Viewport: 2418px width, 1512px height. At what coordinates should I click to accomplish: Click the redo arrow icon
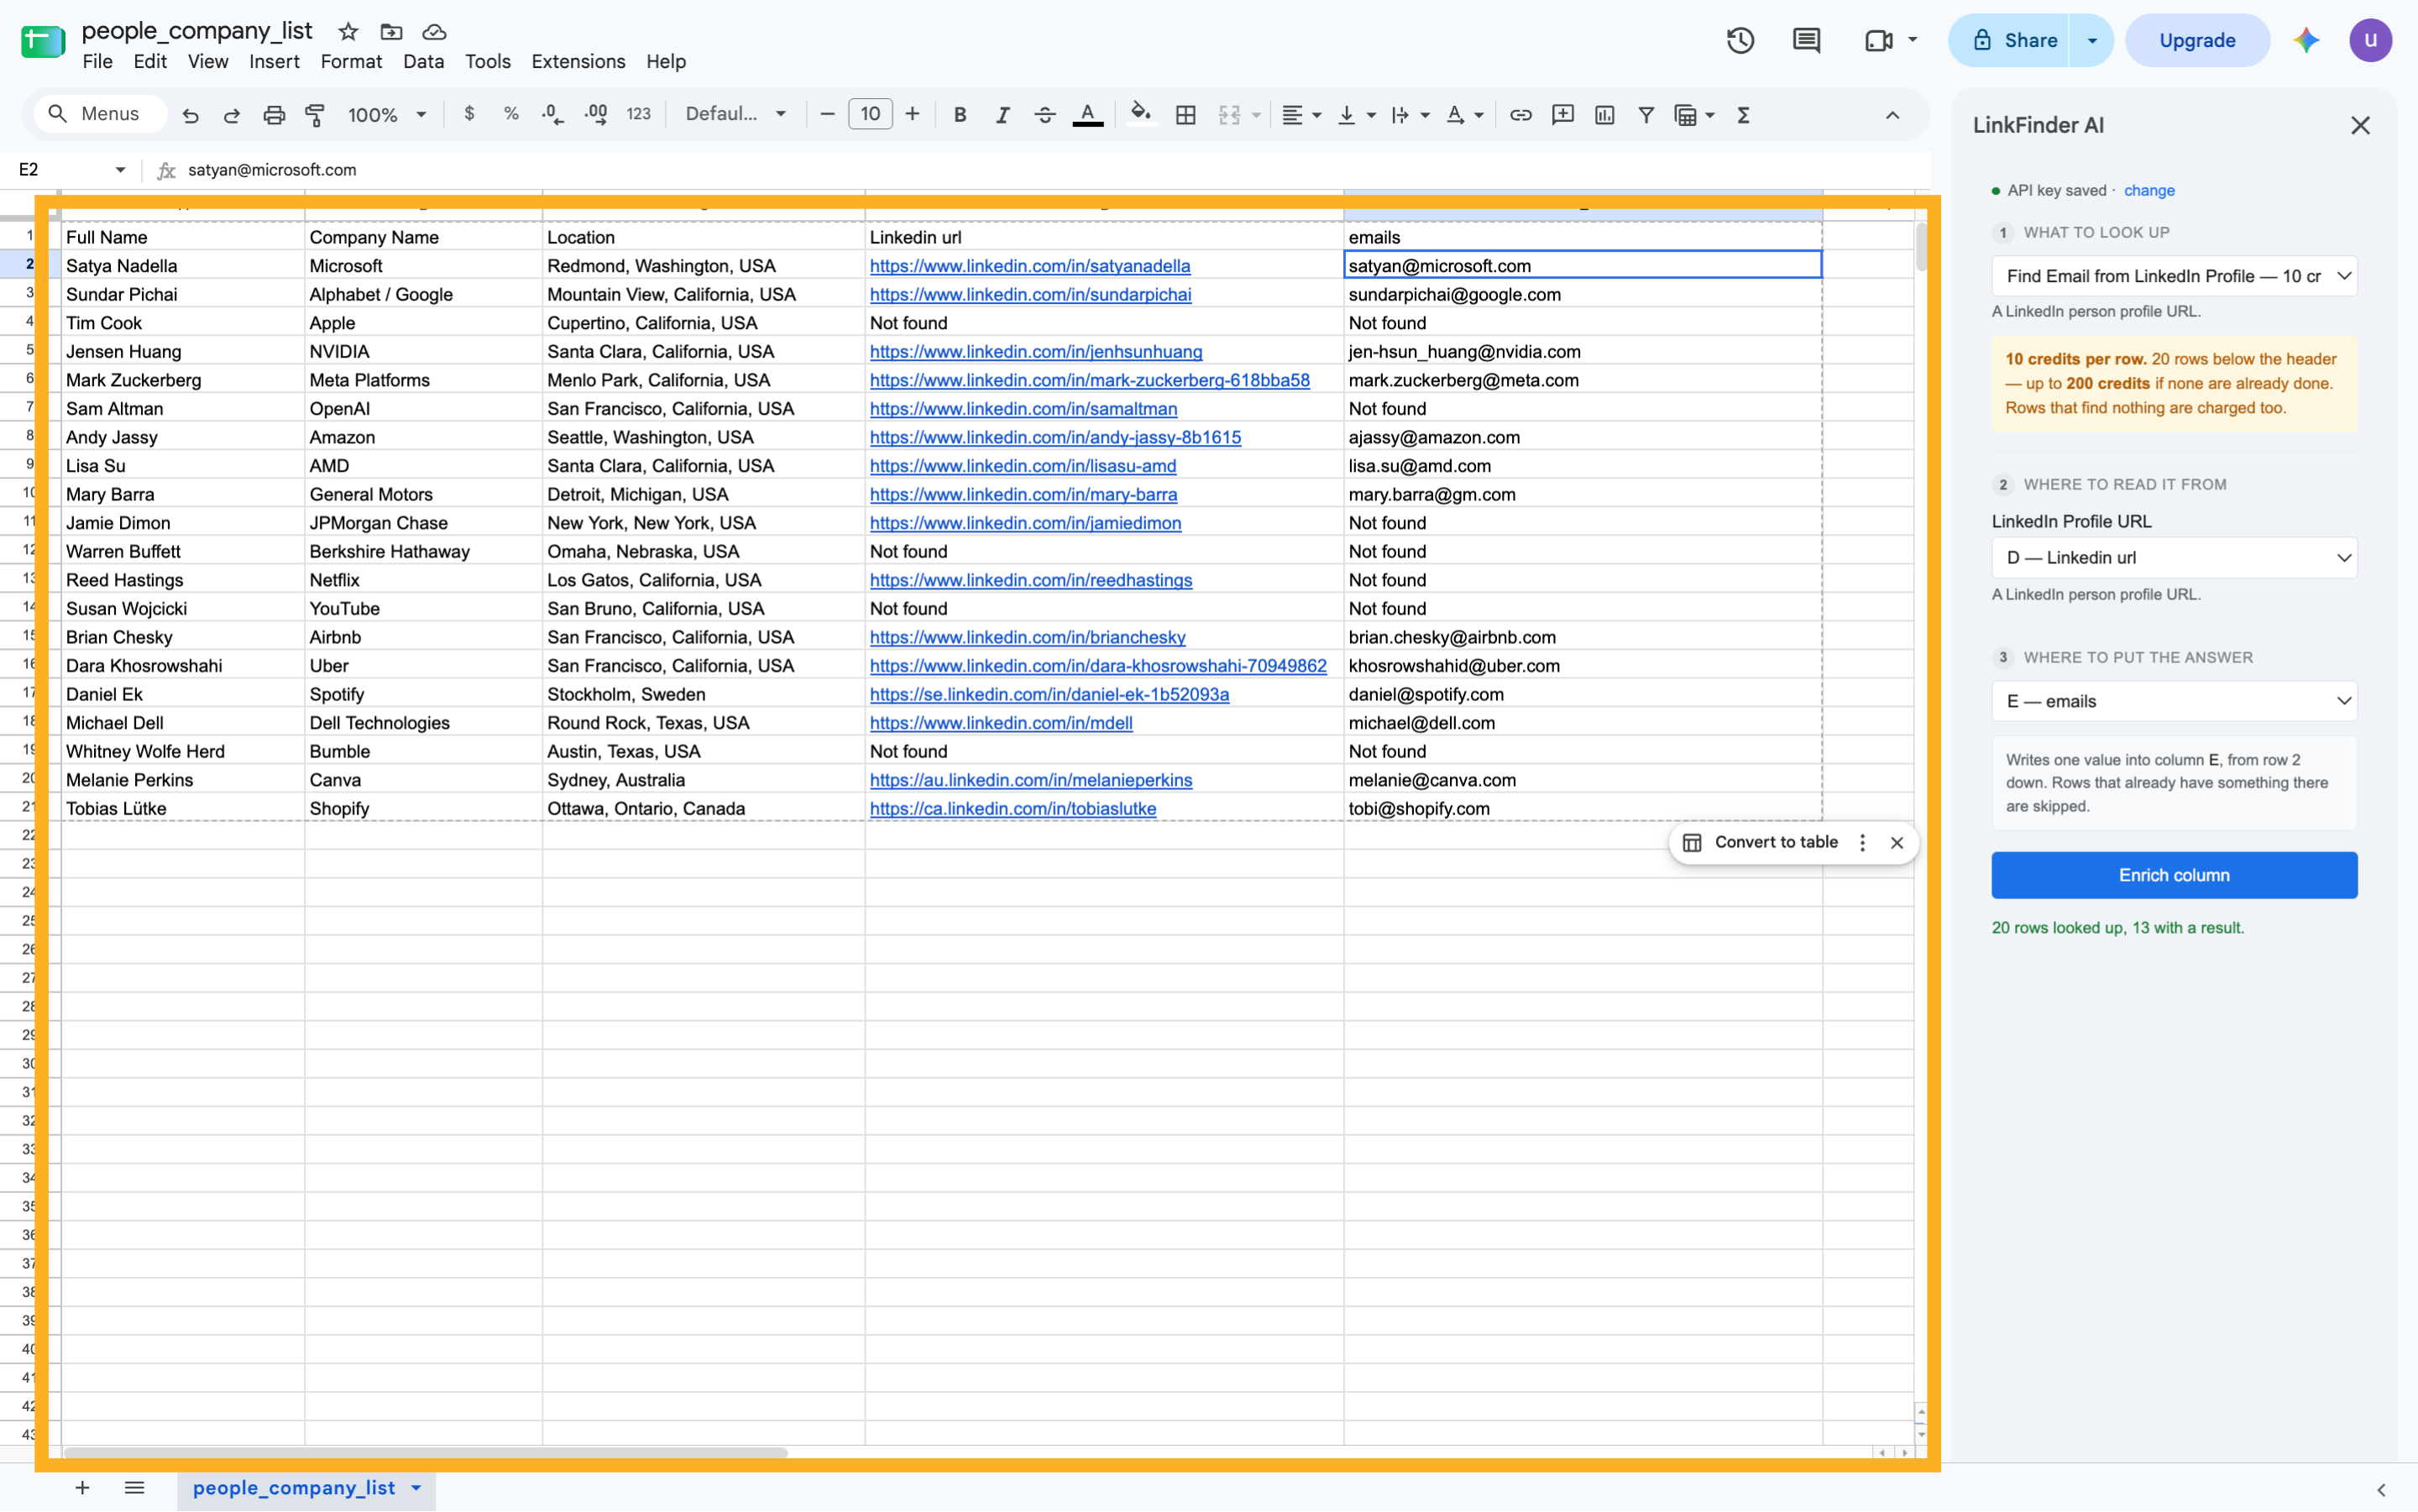tap(231, 115)
